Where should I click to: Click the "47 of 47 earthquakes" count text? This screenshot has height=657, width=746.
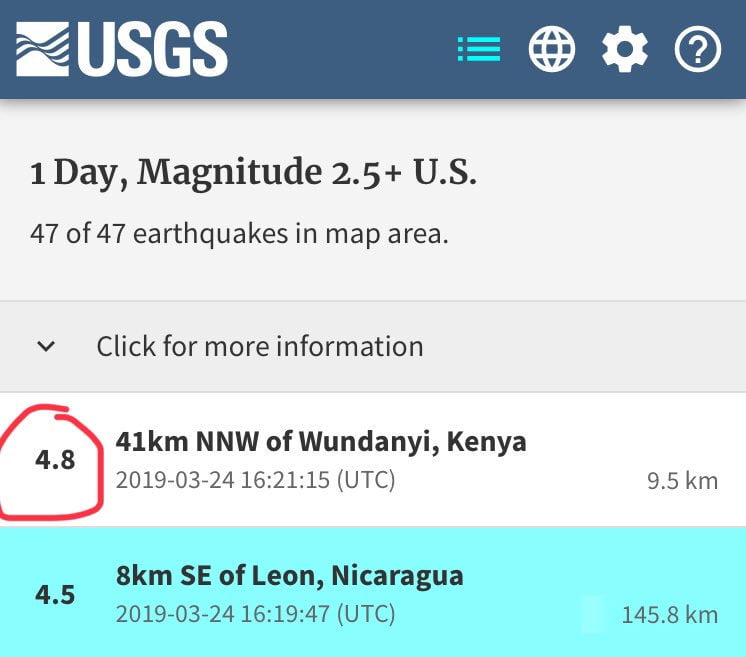click(240, 235)
